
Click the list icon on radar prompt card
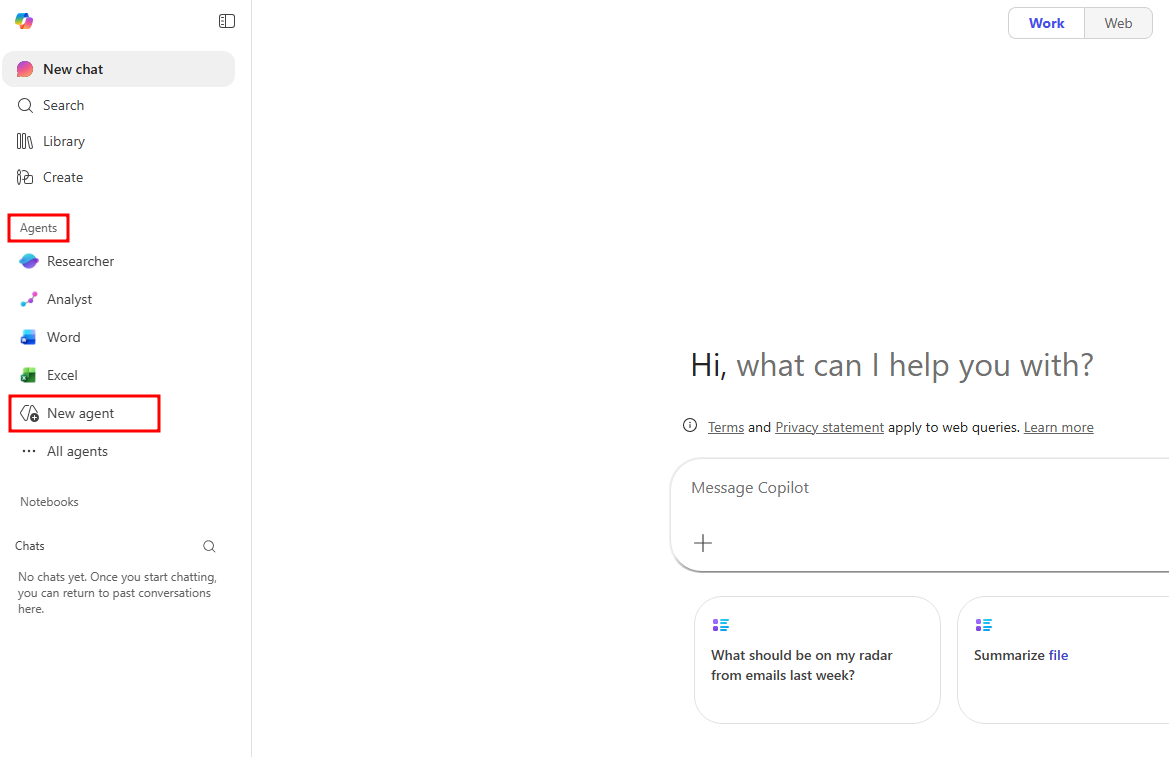click(x=720, y=625)
